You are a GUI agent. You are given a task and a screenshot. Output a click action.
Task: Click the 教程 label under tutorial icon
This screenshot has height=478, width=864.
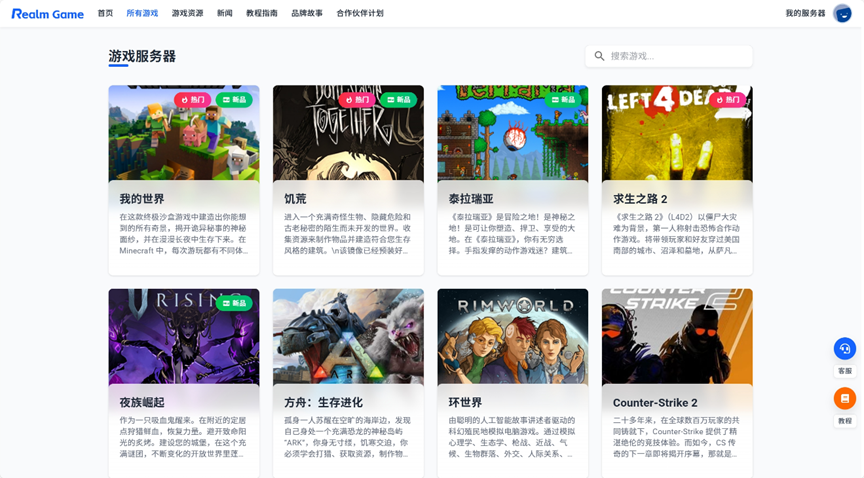click(845, 421)
